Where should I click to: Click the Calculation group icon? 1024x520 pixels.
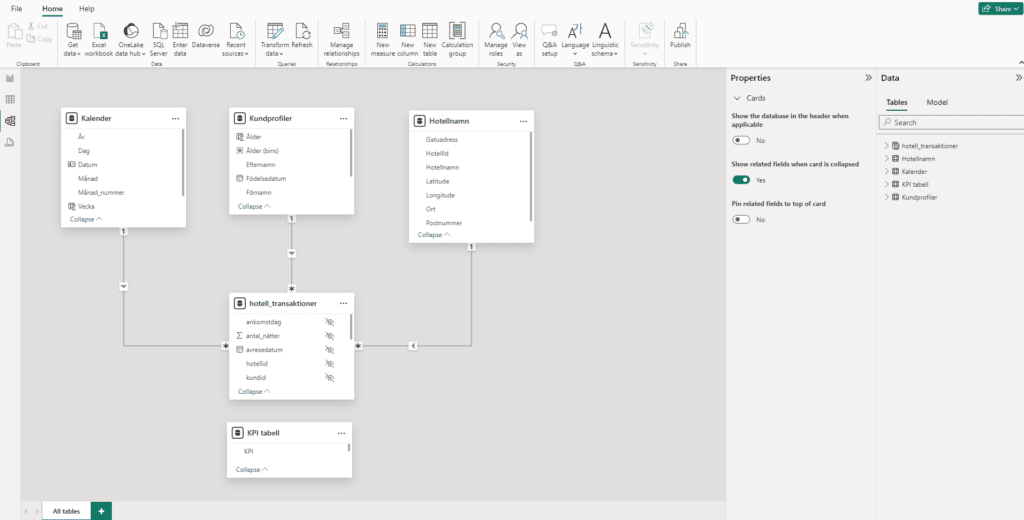pyautogui.click(x=457, y=32)
